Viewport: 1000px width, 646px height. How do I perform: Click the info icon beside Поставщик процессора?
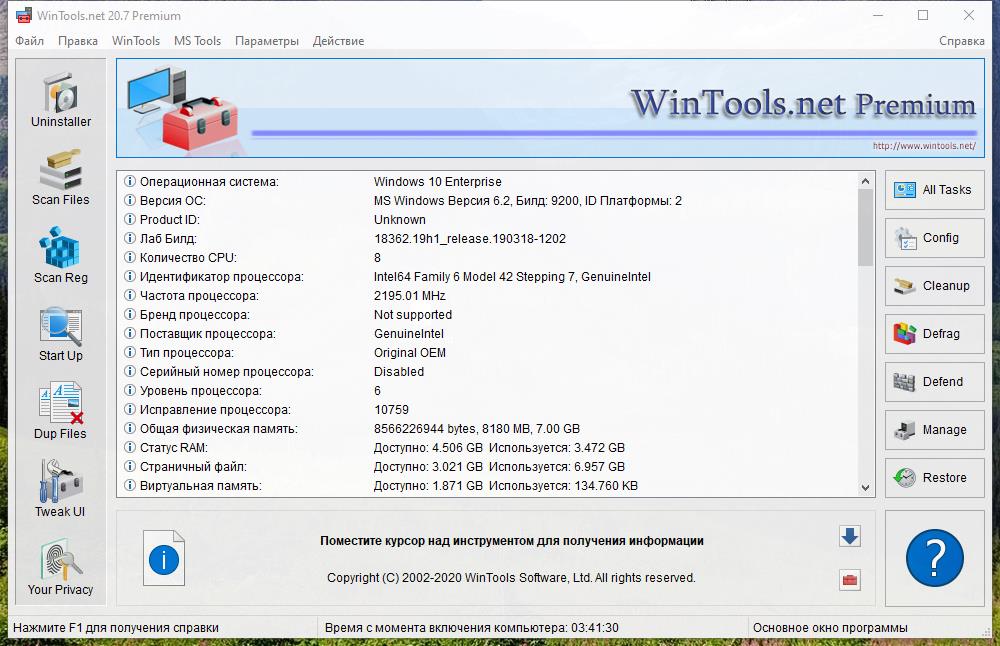(129, 334)
